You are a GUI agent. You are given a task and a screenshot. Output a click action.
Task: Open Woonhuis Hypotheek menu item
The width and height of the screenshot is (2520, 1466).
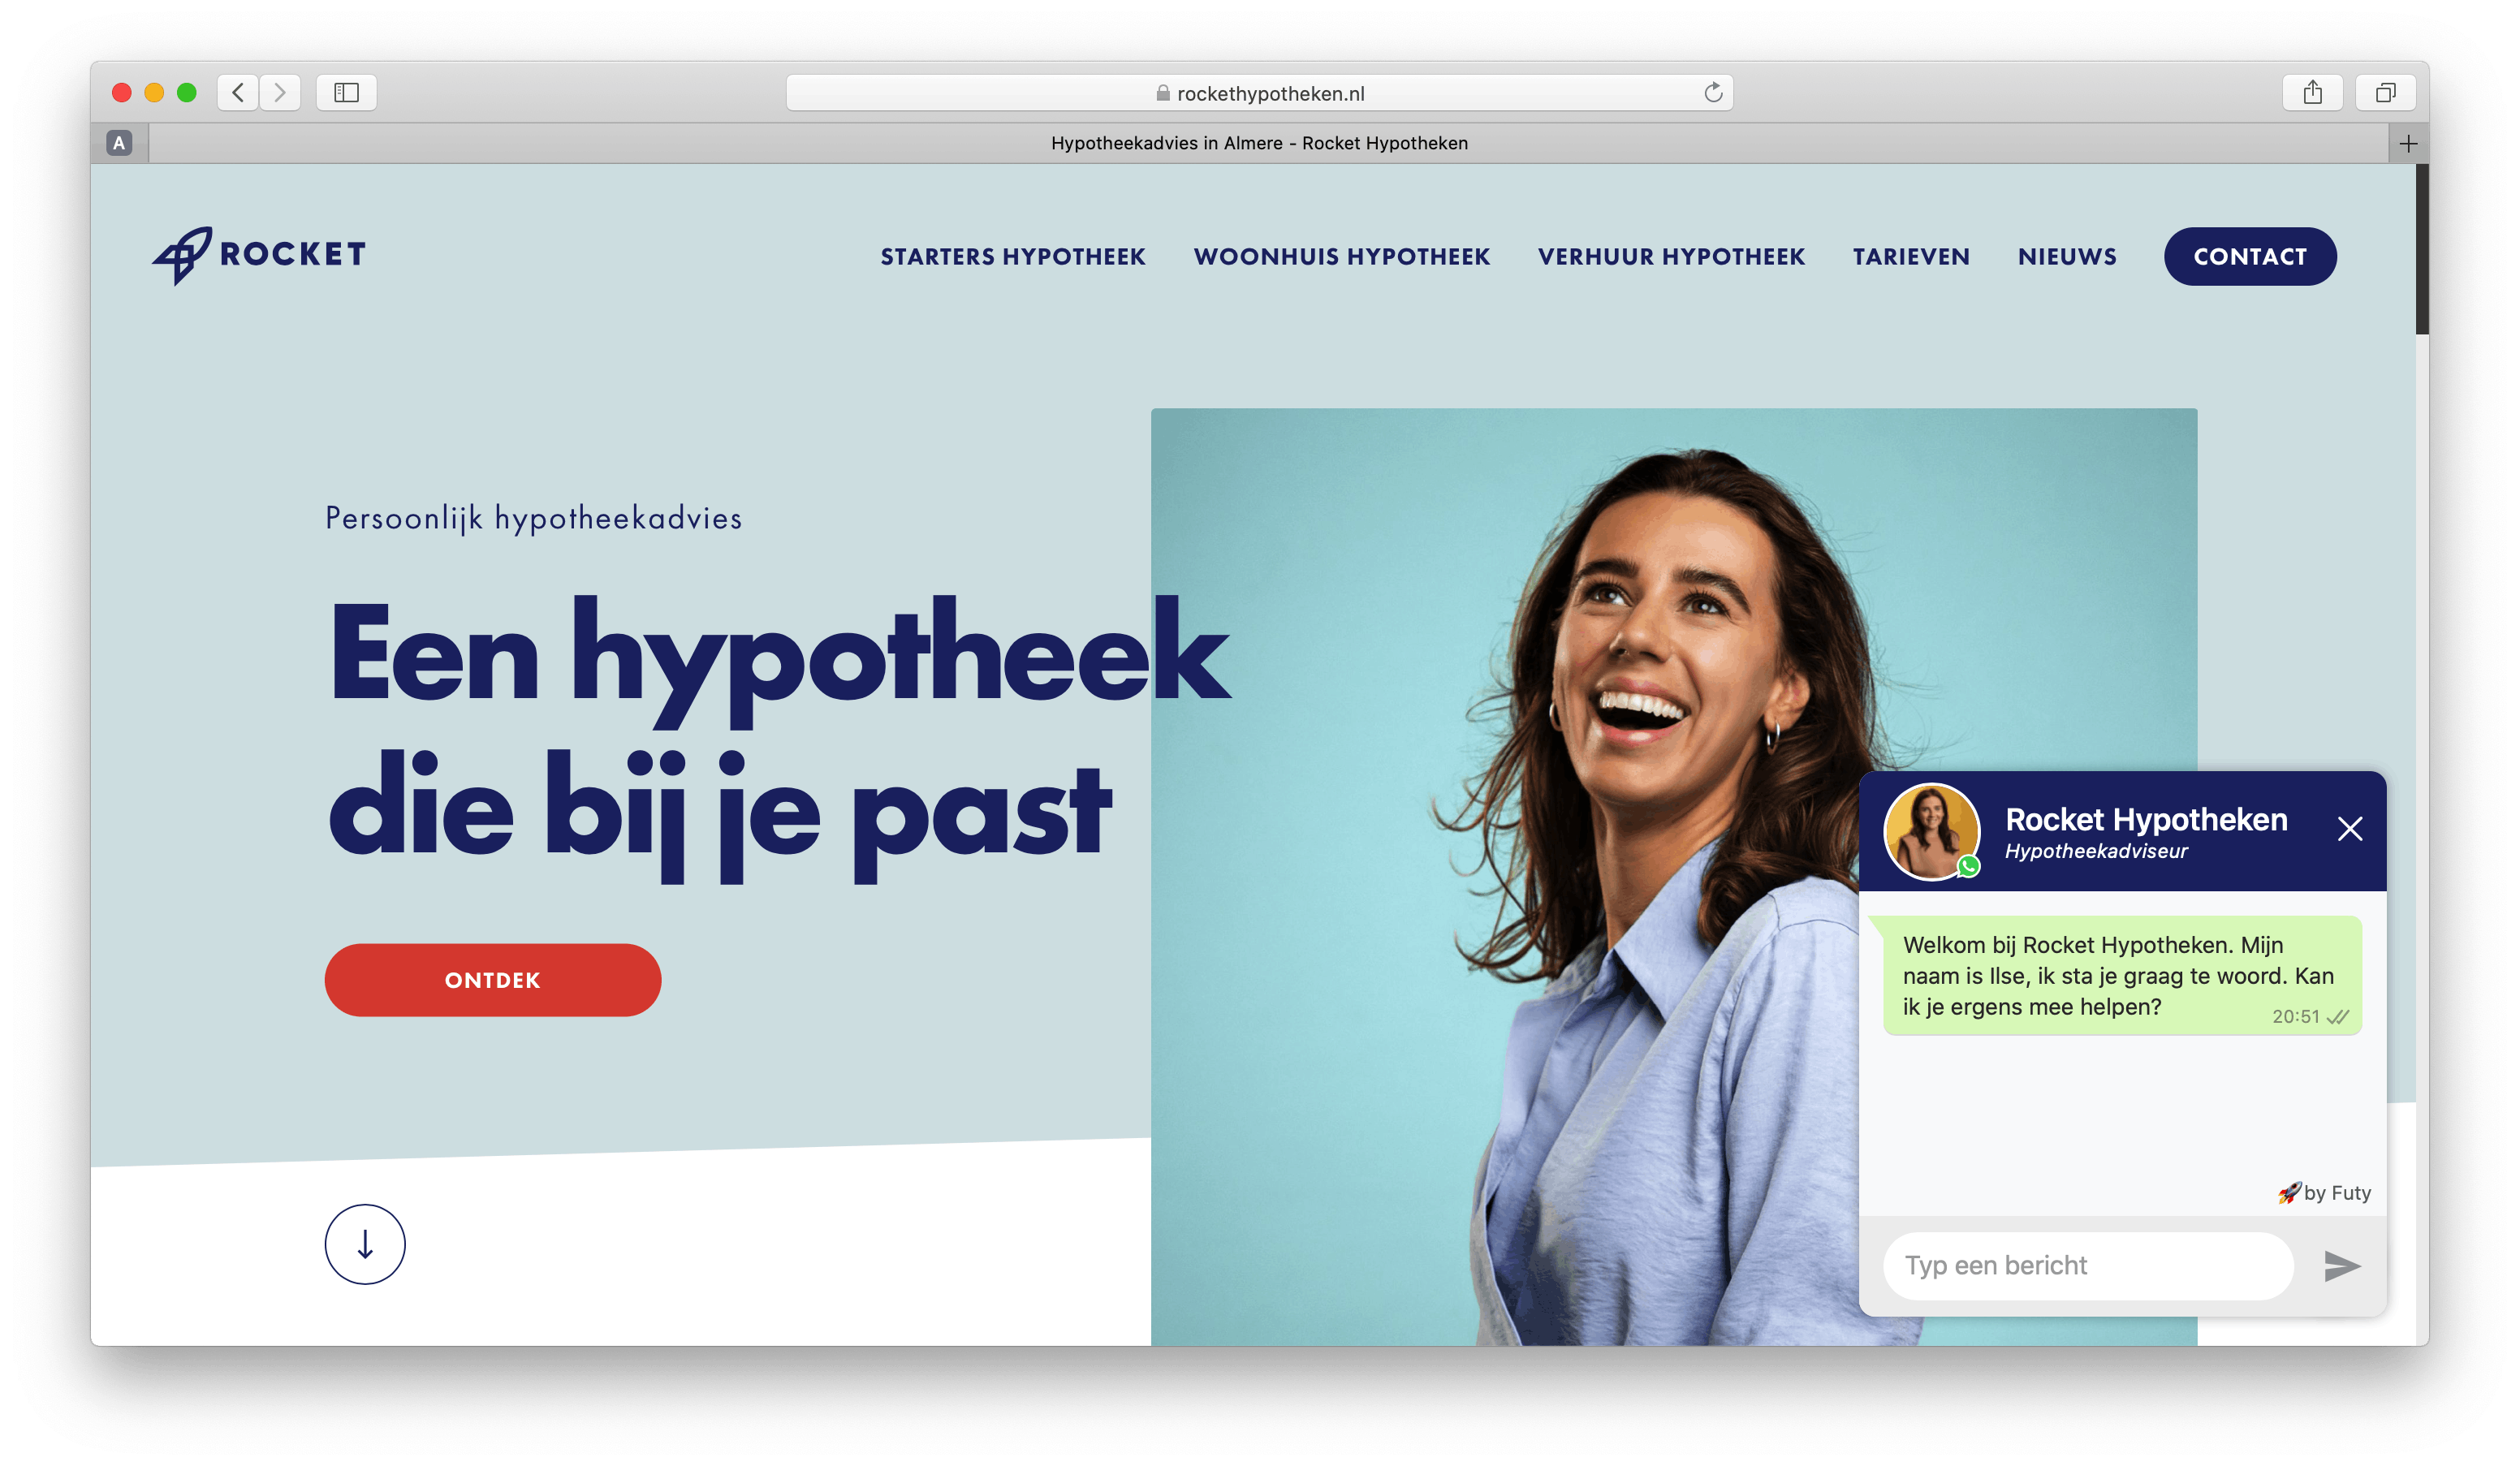pos(1342,257)
